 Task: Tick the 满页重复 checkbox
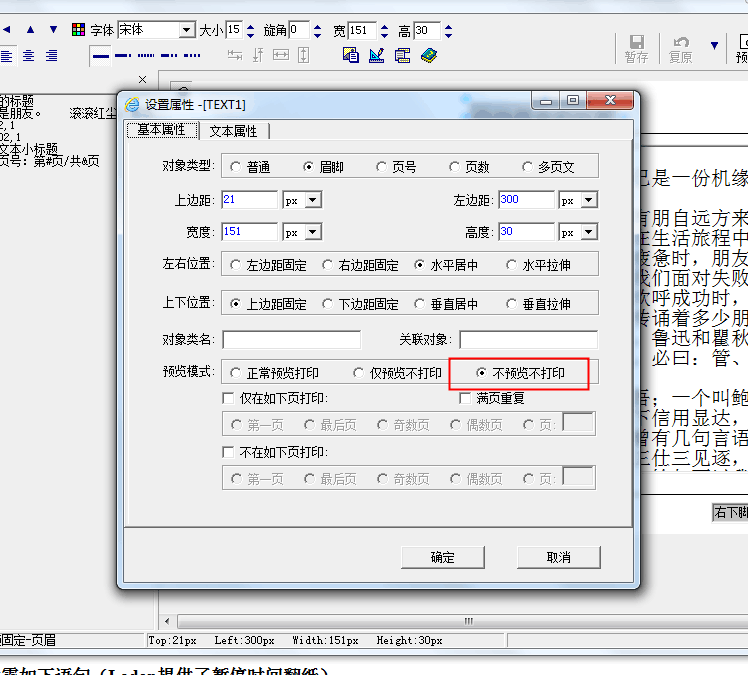(465, 398)
